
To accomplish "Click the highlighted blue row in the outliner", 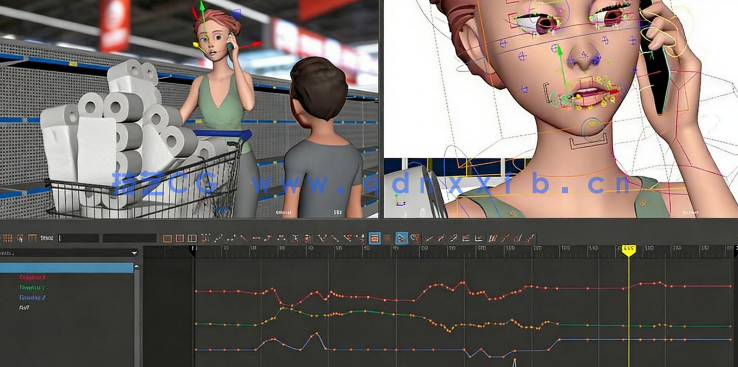I will [66, 268].
